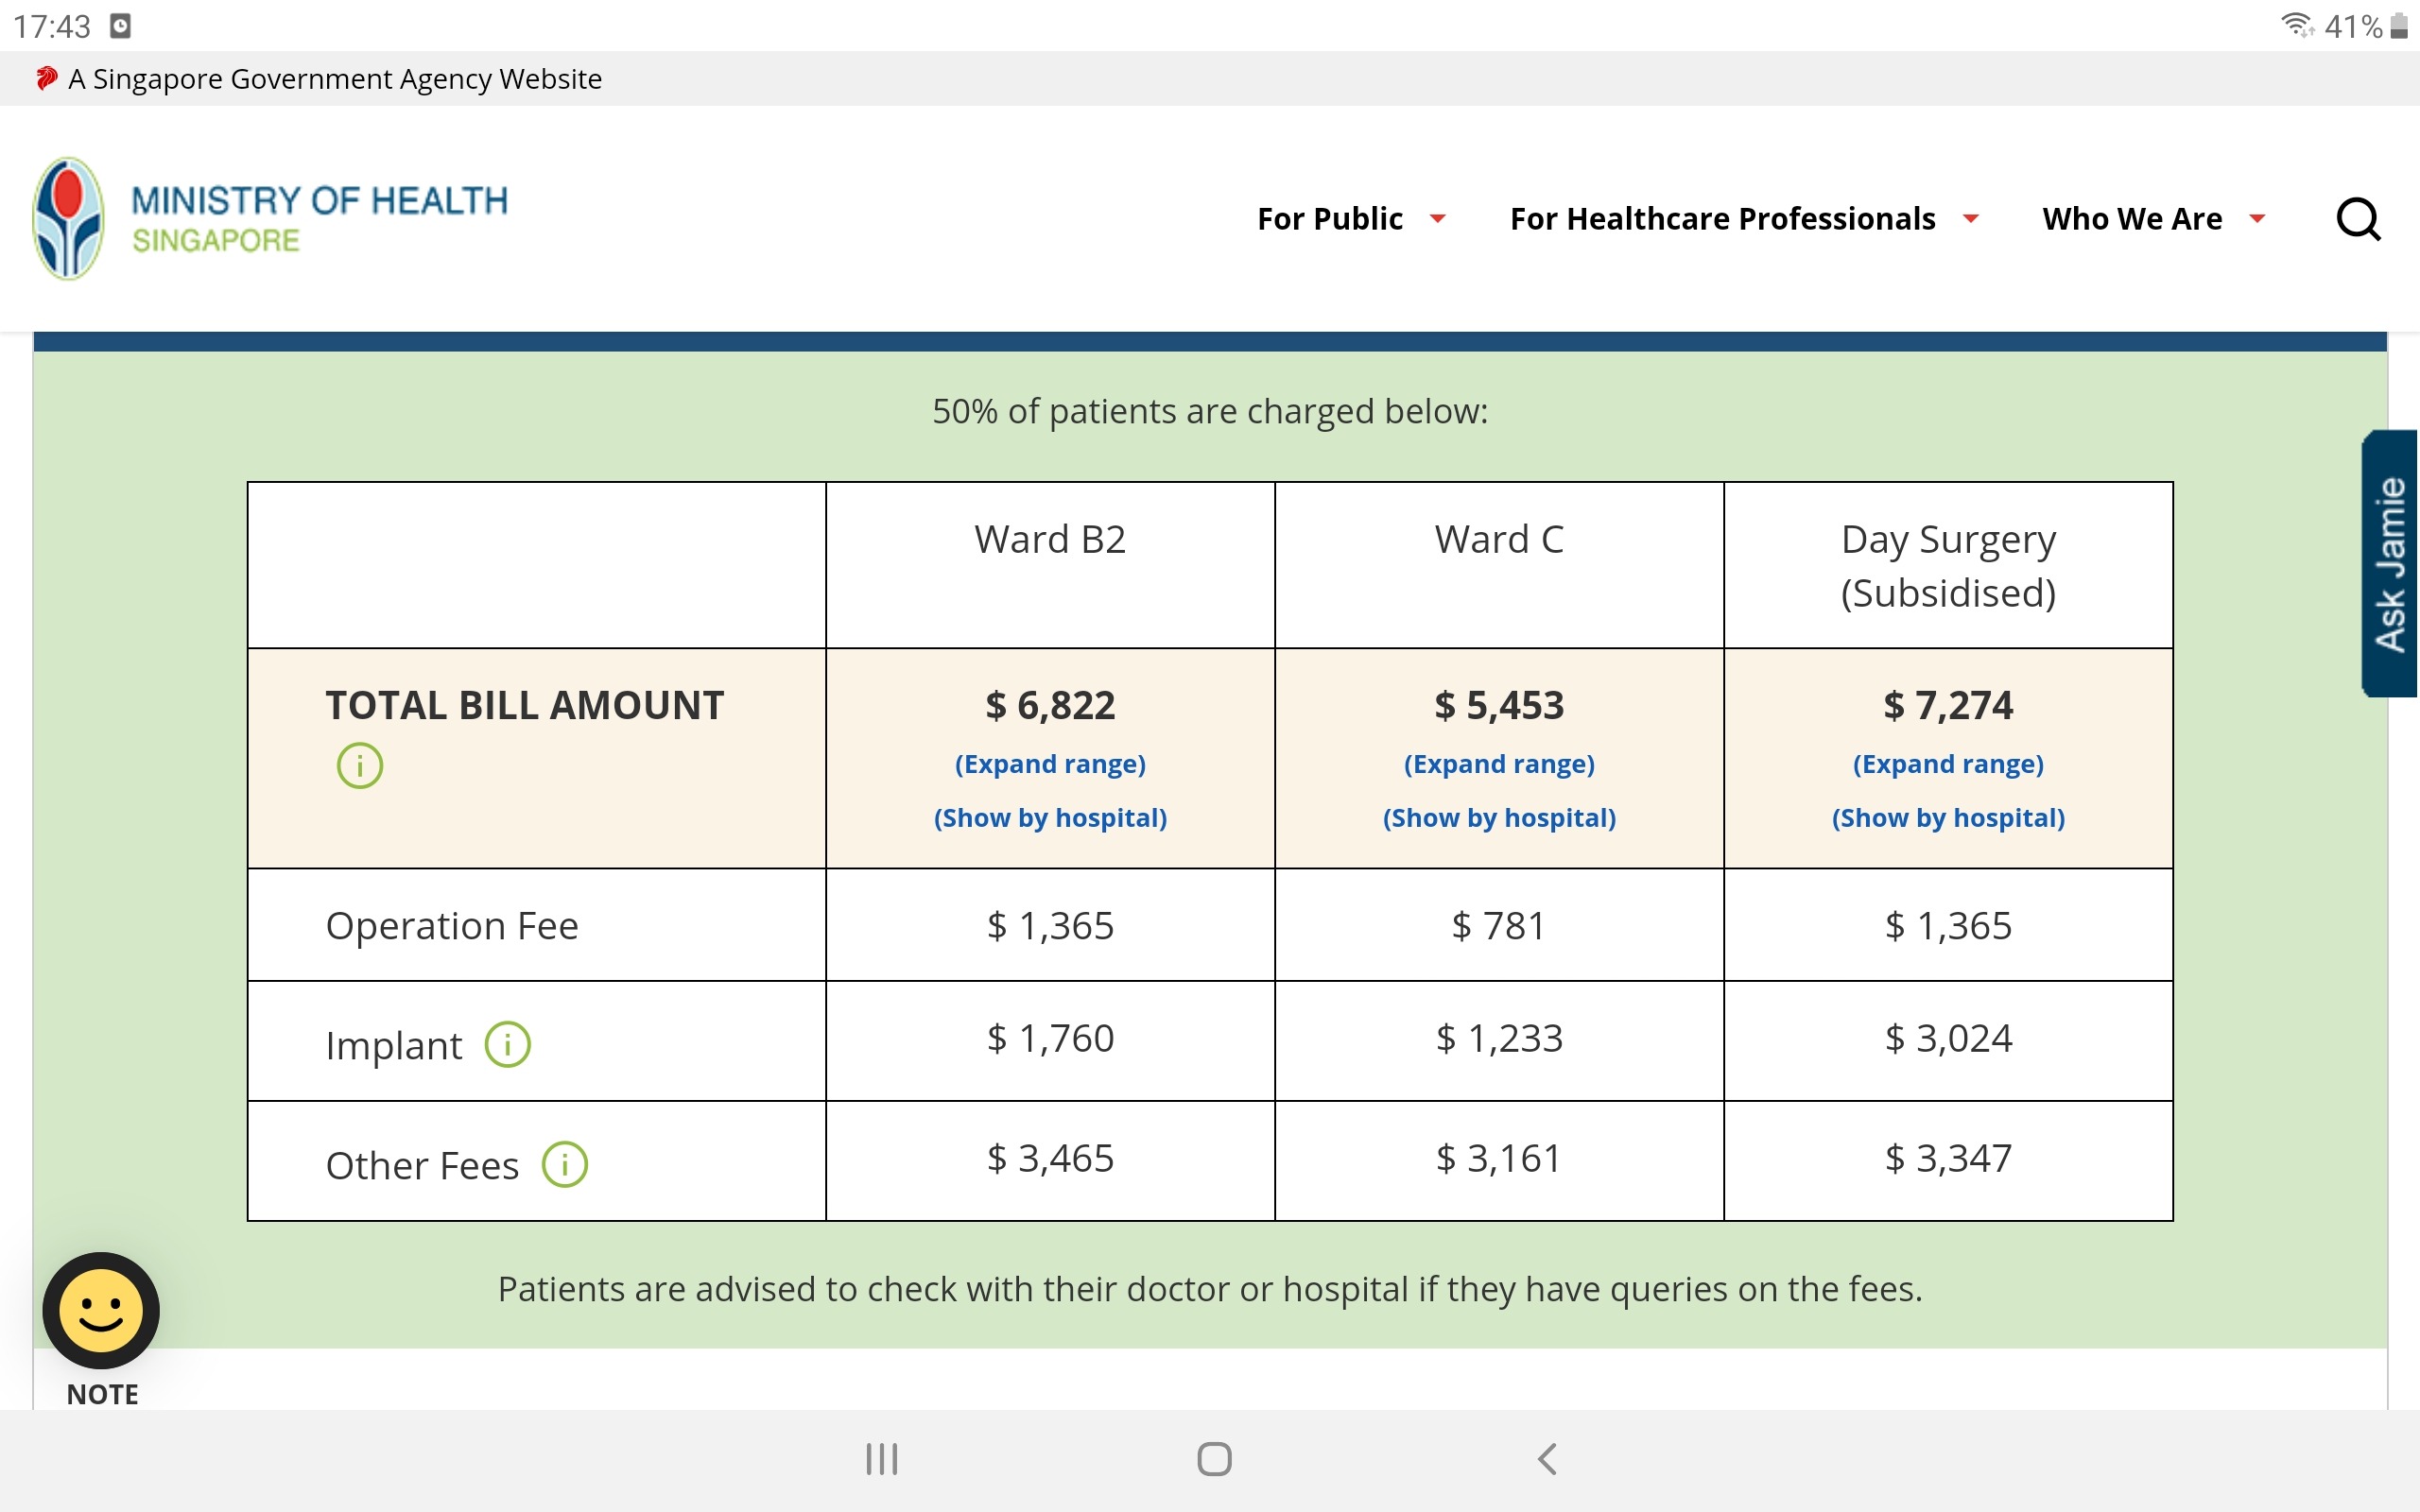Select the $ 5,453 total amount
Viewport: 2420px width, 1512px height.
[1499, 706]
